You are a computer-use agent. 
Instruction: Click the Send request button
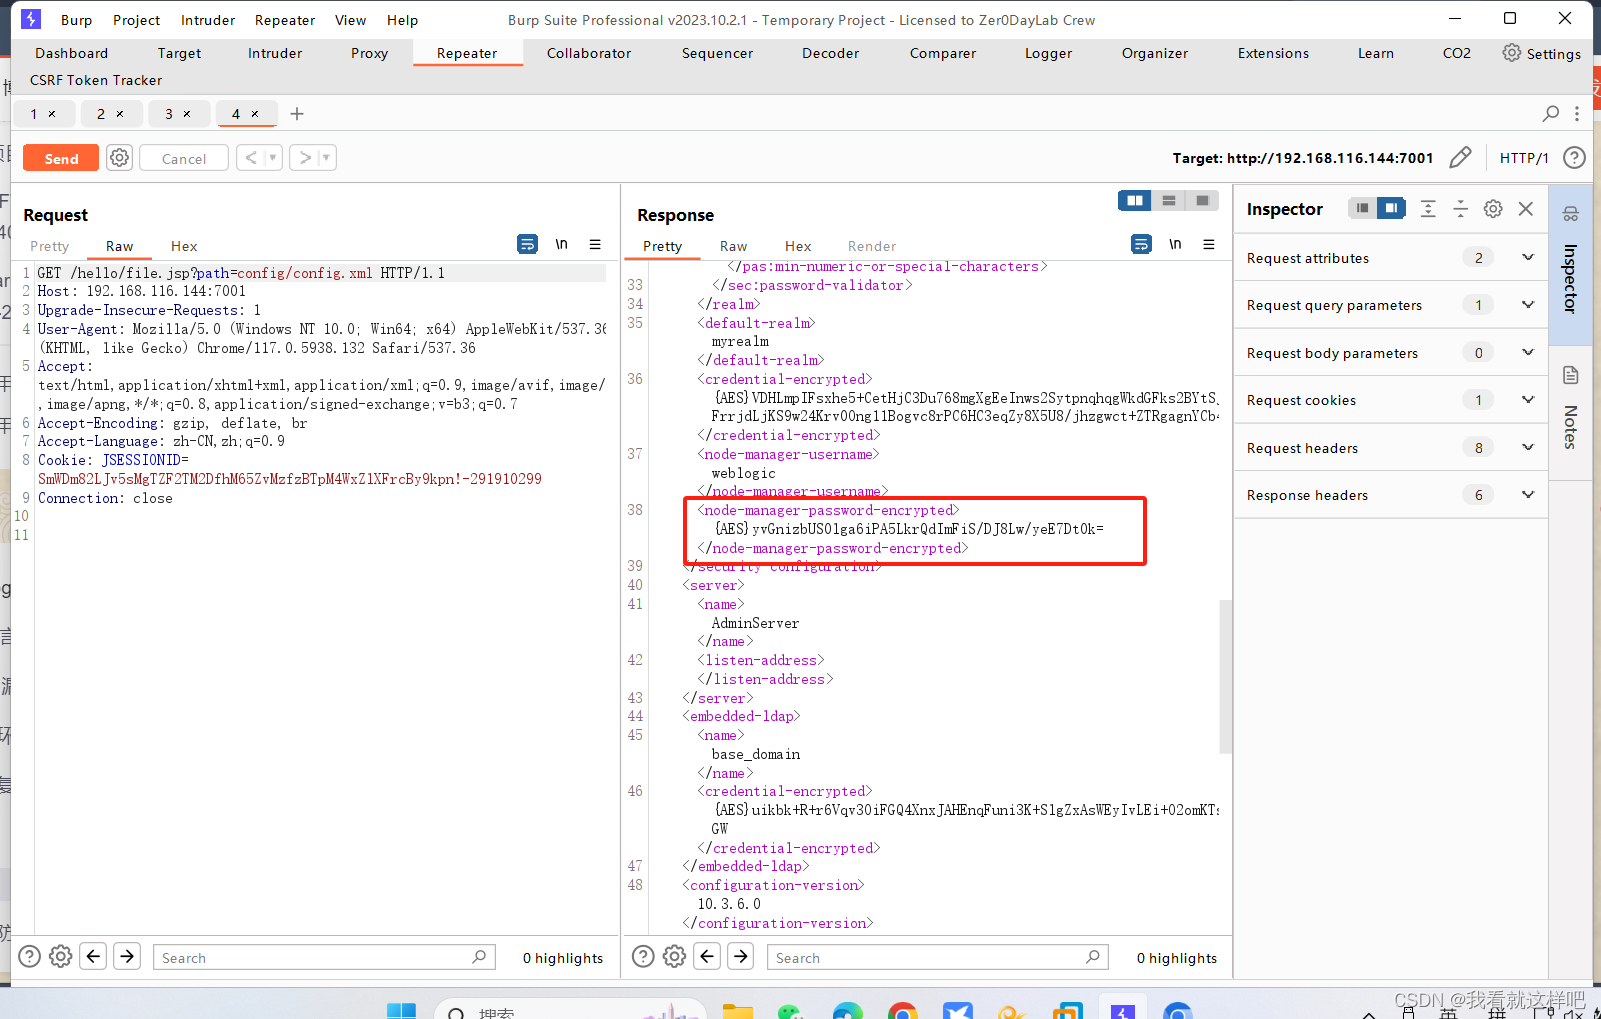pyautogui.click(x=61, y=158)
